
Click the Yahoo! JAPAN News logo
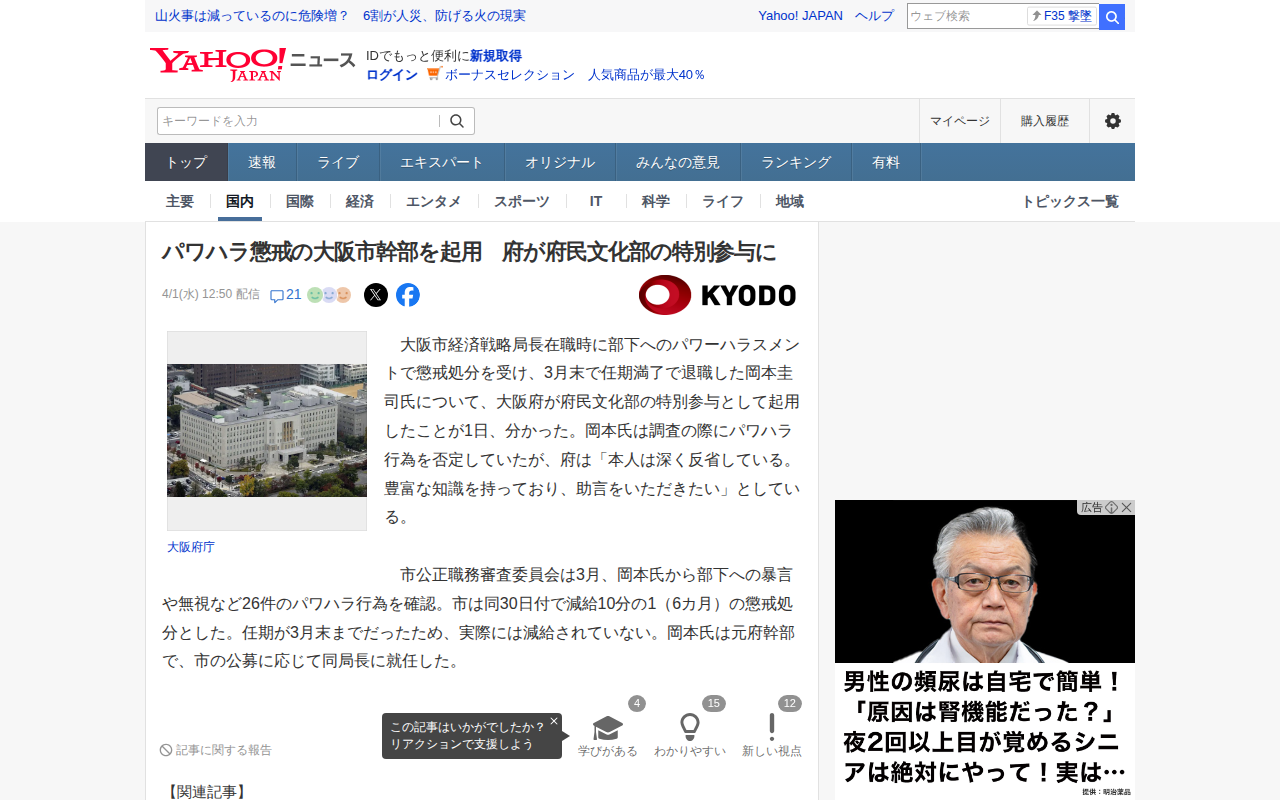point(253,64)
